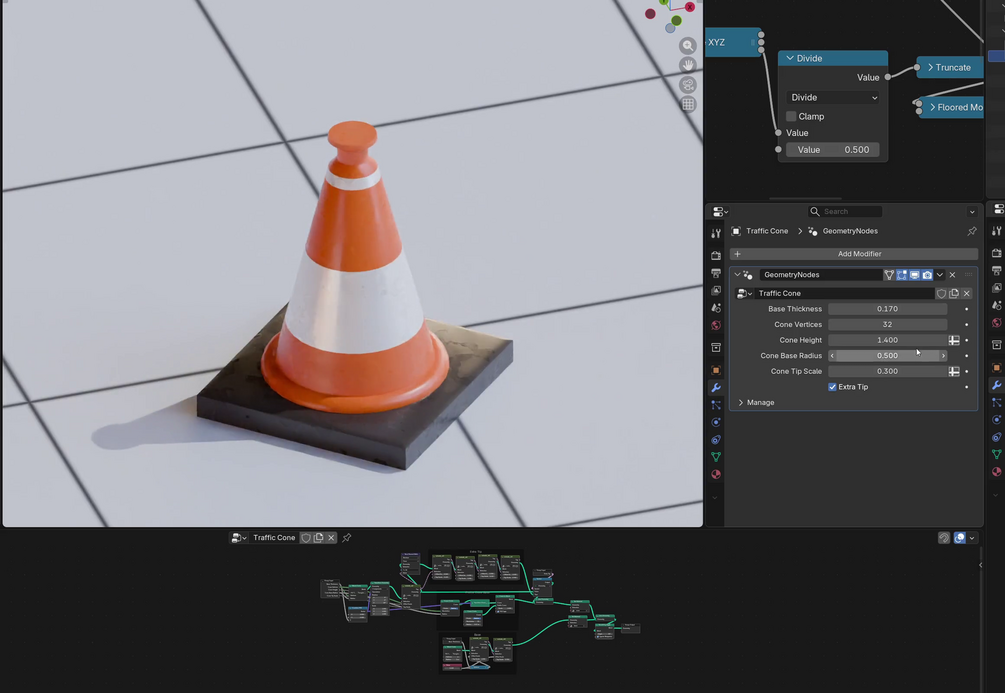Click the Traffic Cone breadcrumb
1005x693 pixels.
coord(767,231)
